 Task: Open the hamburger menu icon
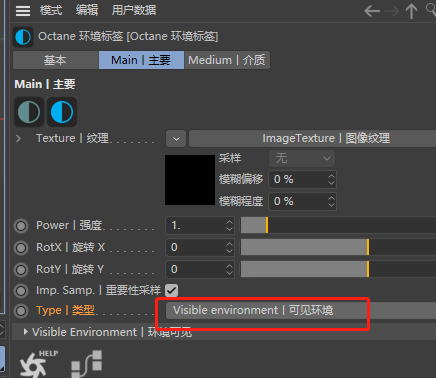click(23, 11)
